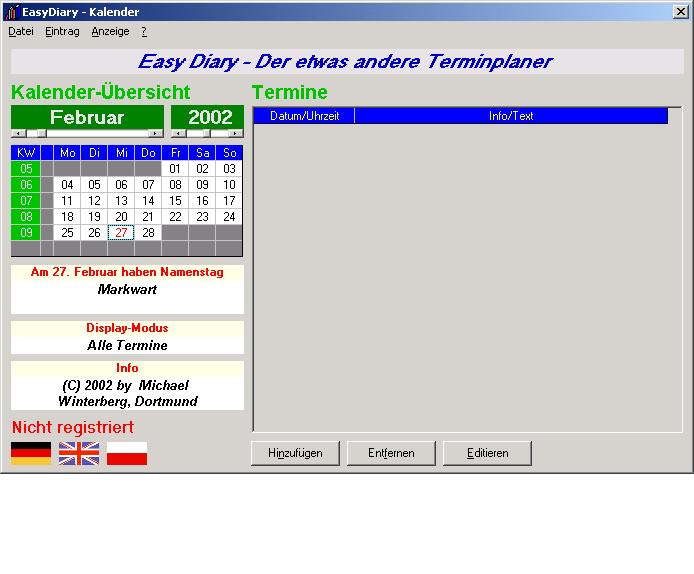Viewport: 694px width, 574px height.
Task: Click the Fr weekday header
Action: pyautogui.click(x=175, y=153)
